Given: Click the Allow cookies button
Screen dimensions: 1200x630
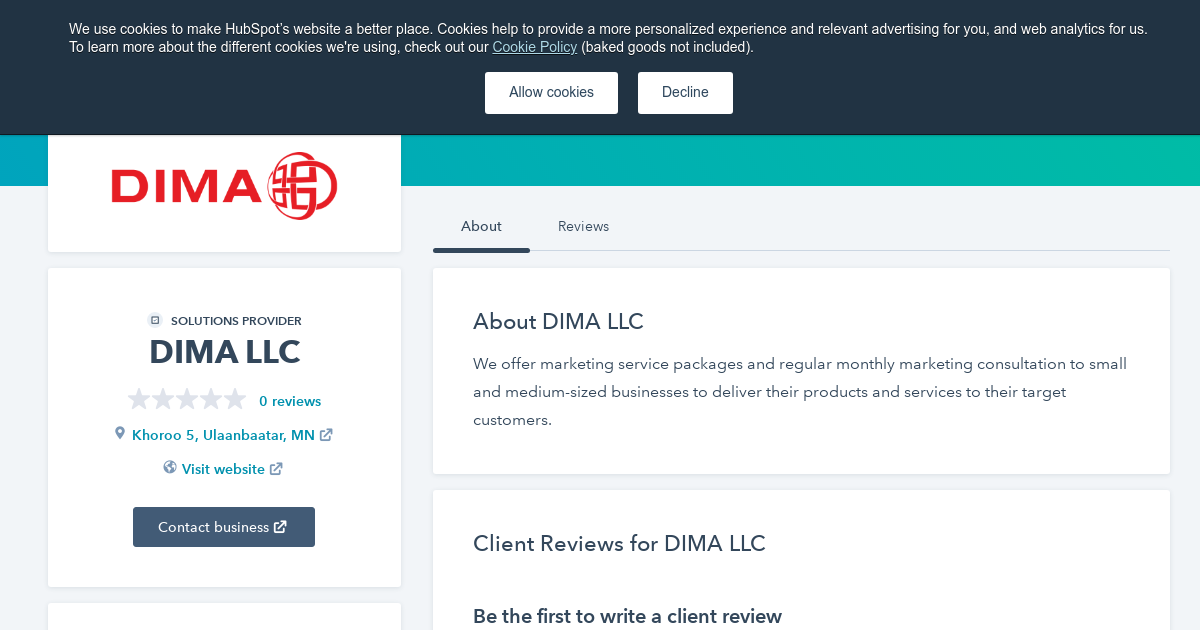Looking at the screenshot, I should 551,92.
